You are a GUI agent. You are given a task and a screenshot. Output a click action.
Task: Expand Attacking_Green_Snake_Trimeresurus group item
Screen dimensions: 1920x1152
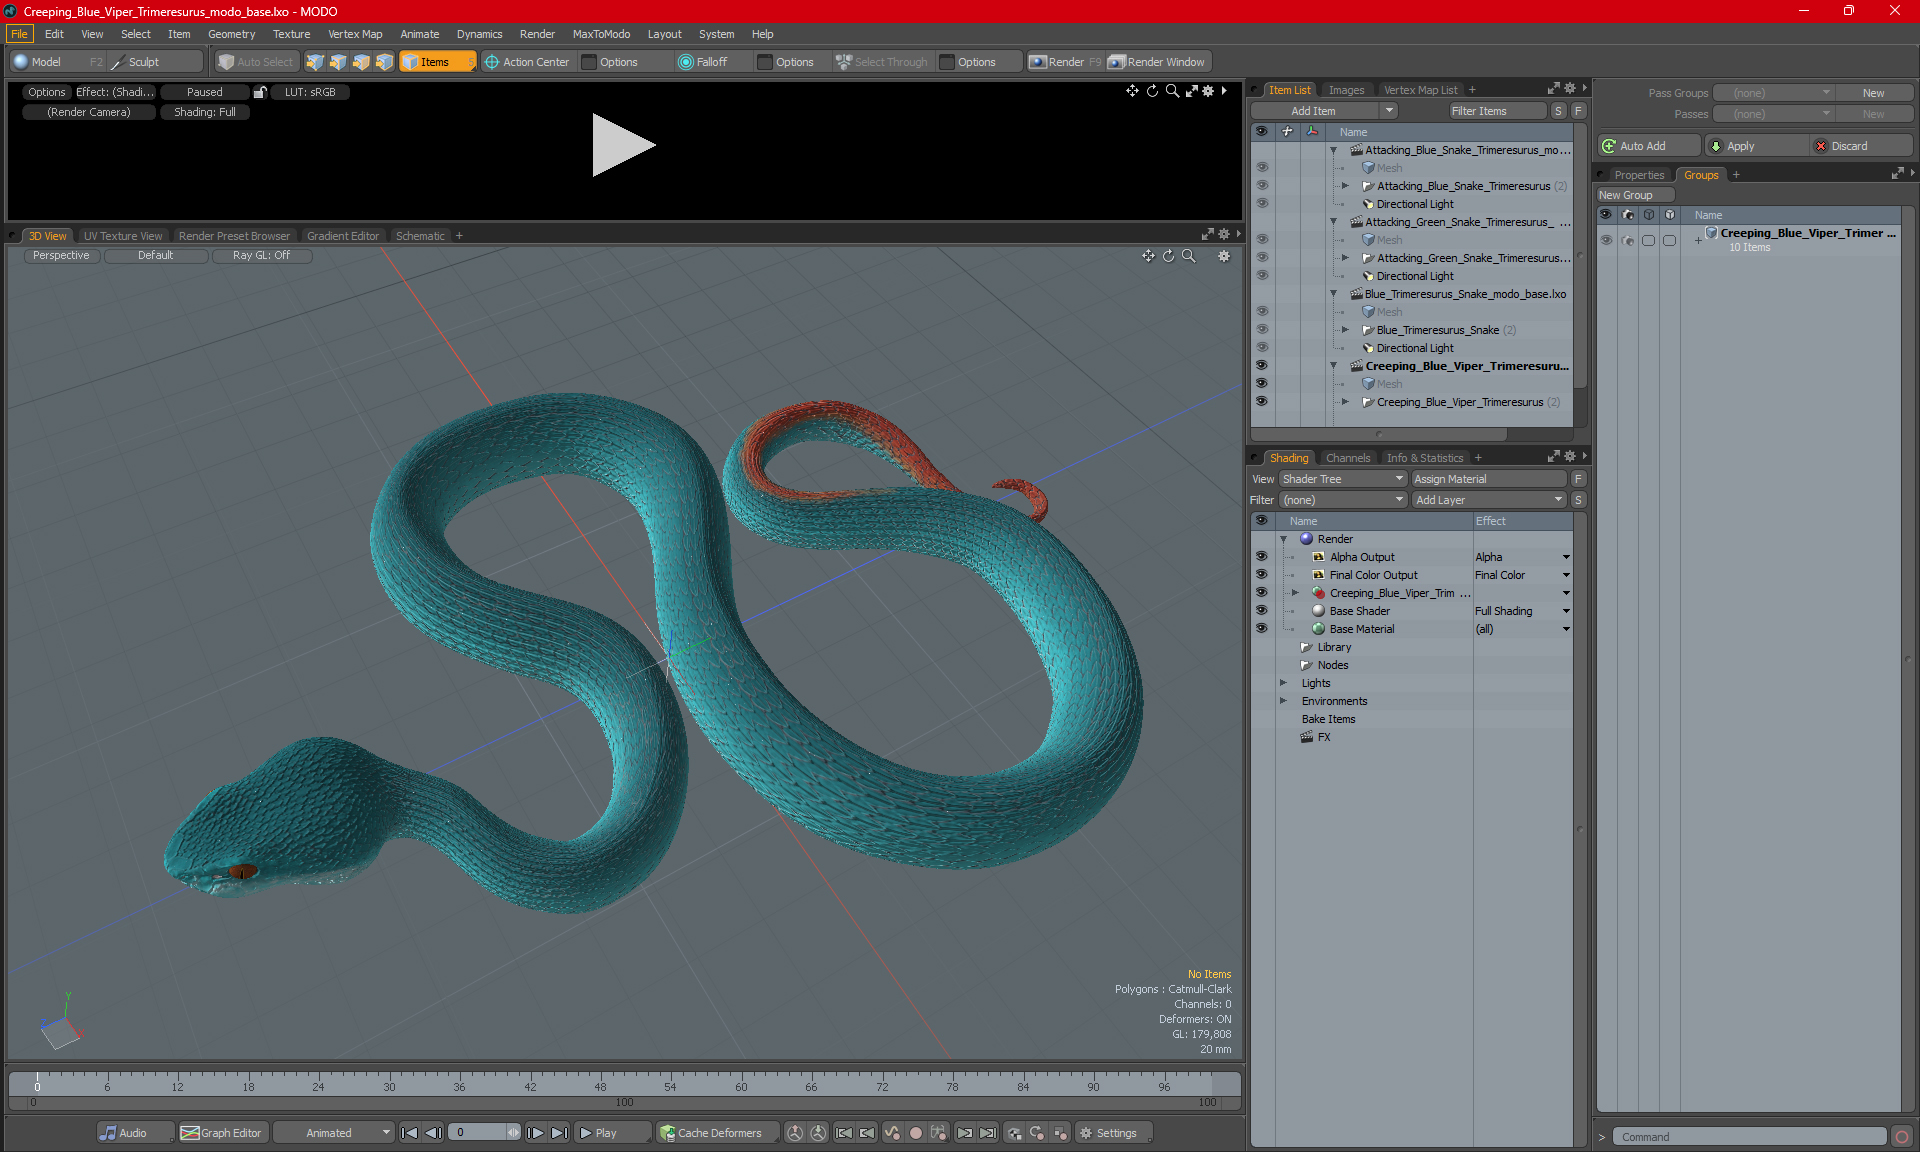pyautogui.click(x=1345, y=258)
